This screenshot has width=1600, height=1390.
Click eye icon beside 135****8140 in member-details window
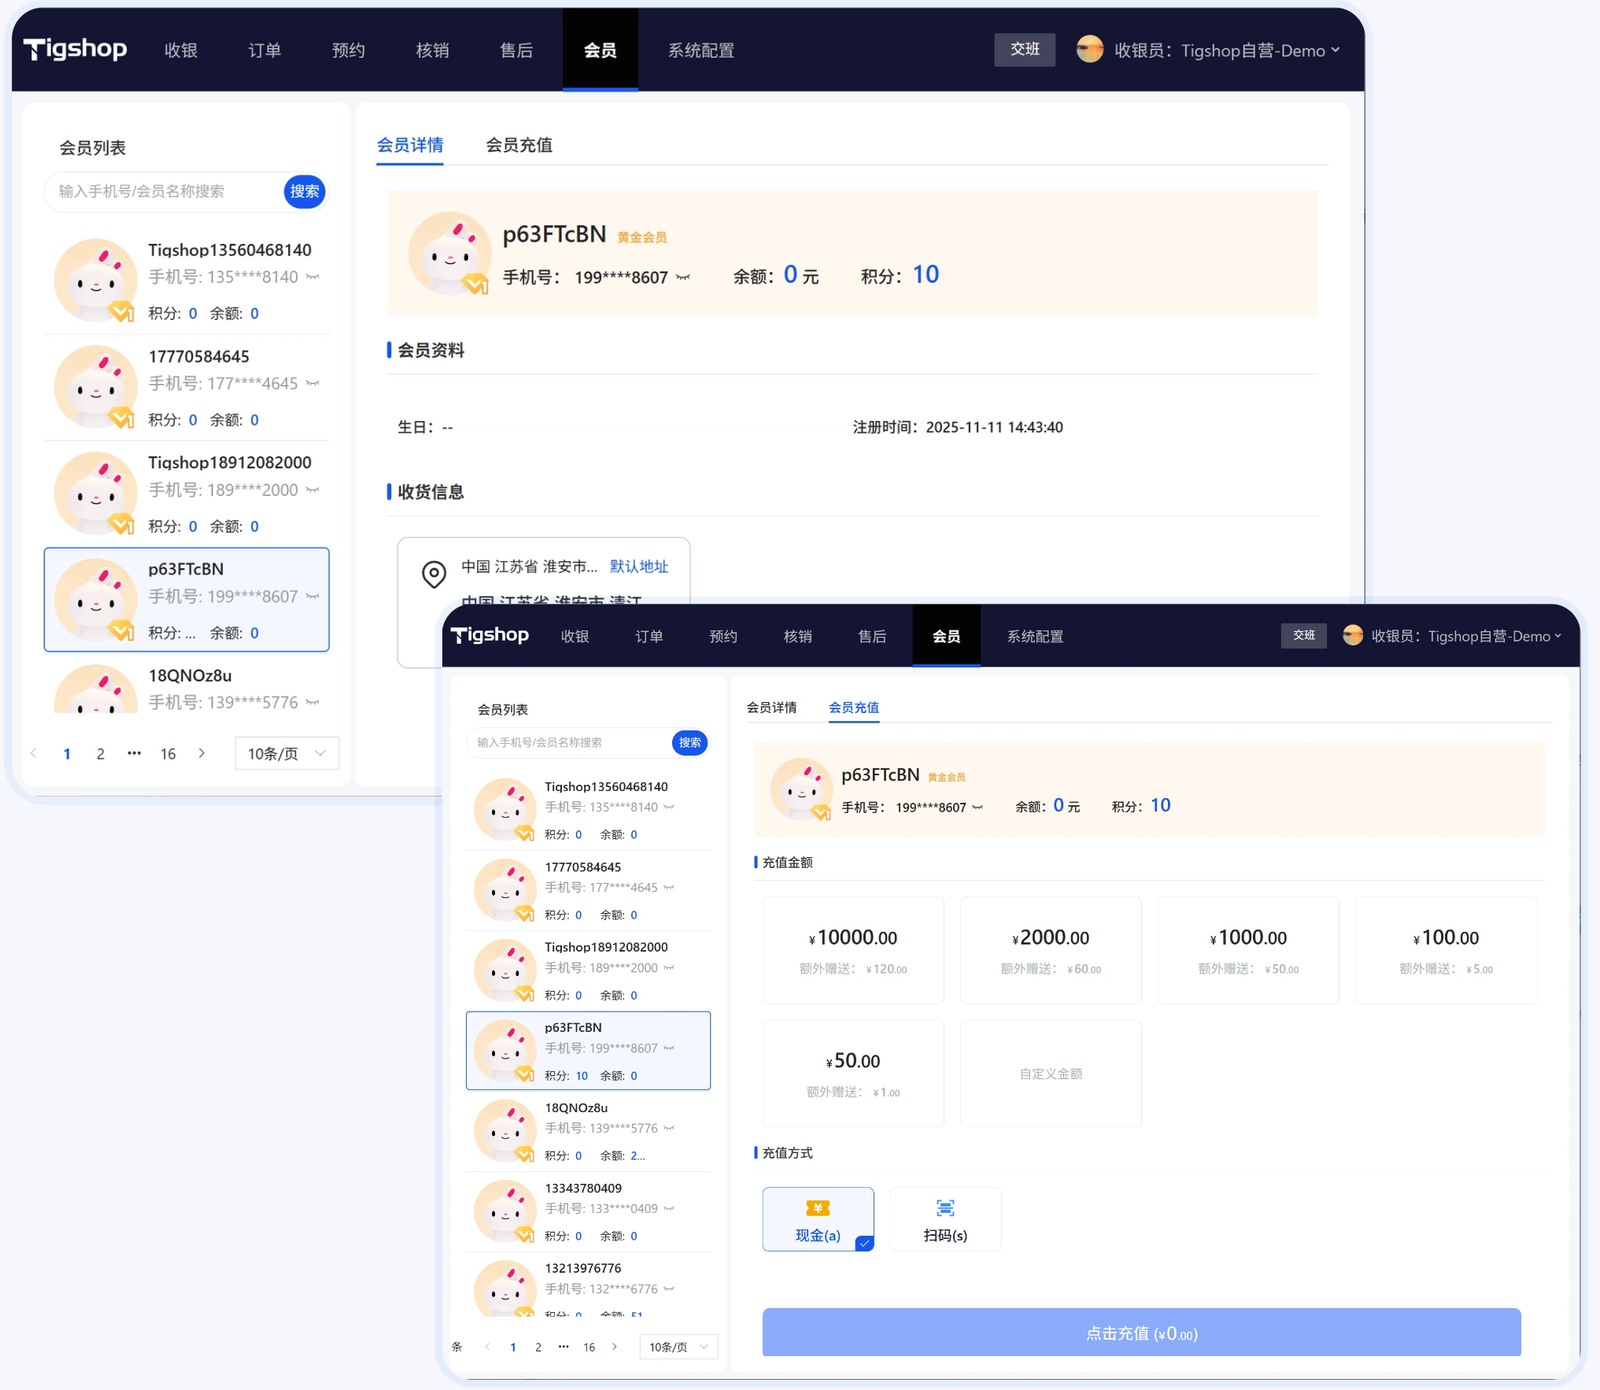tap(313, 277)
